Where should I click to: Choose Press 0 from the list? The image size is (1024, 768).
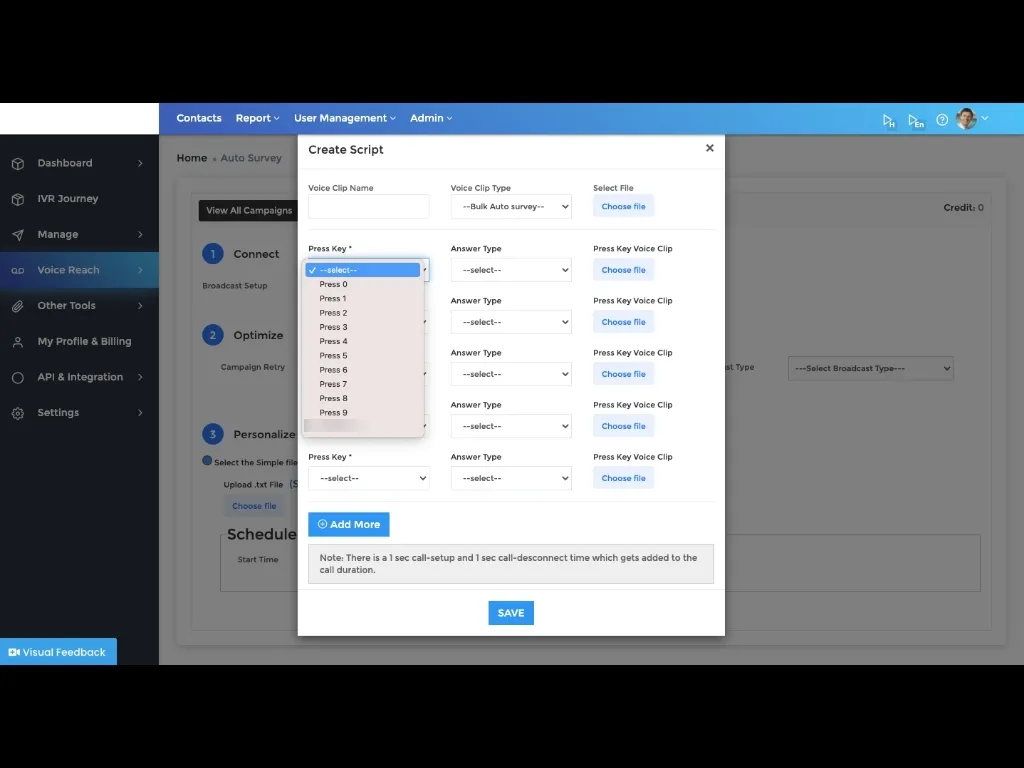pyautogui.click(x=362, y=284)
